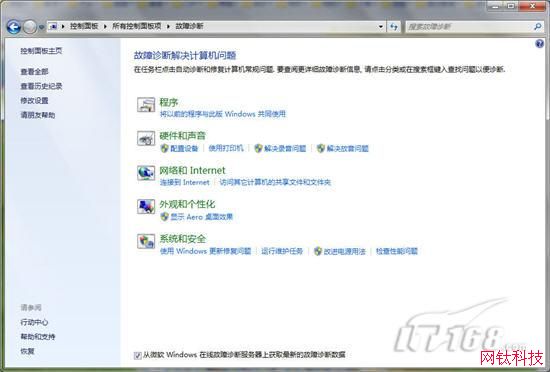Select the 所有控制面板项 breadcrumb item
This screenshot has width=550, height=372.
[137, 26]
